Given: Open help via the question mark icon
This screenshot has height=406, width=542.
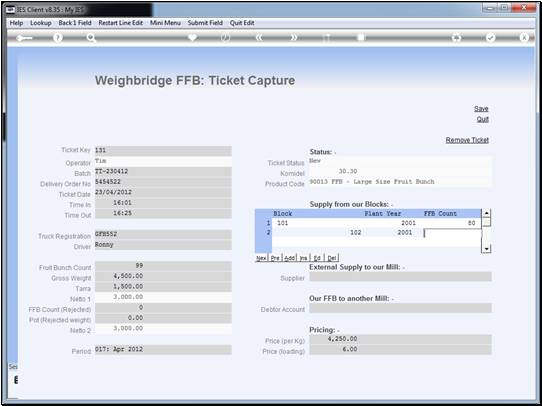Looking at the screenshot, I should coord(58,38).
